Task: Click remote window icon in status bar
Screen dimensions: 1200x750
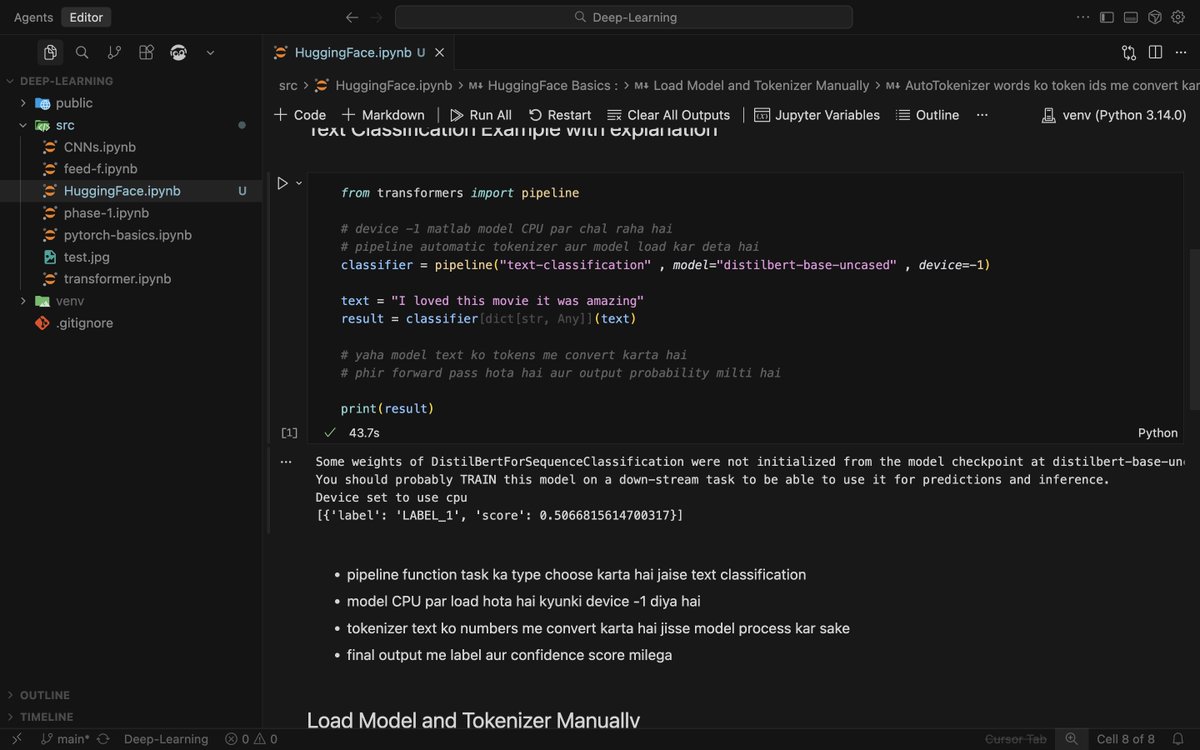Action: pos(16,739)
